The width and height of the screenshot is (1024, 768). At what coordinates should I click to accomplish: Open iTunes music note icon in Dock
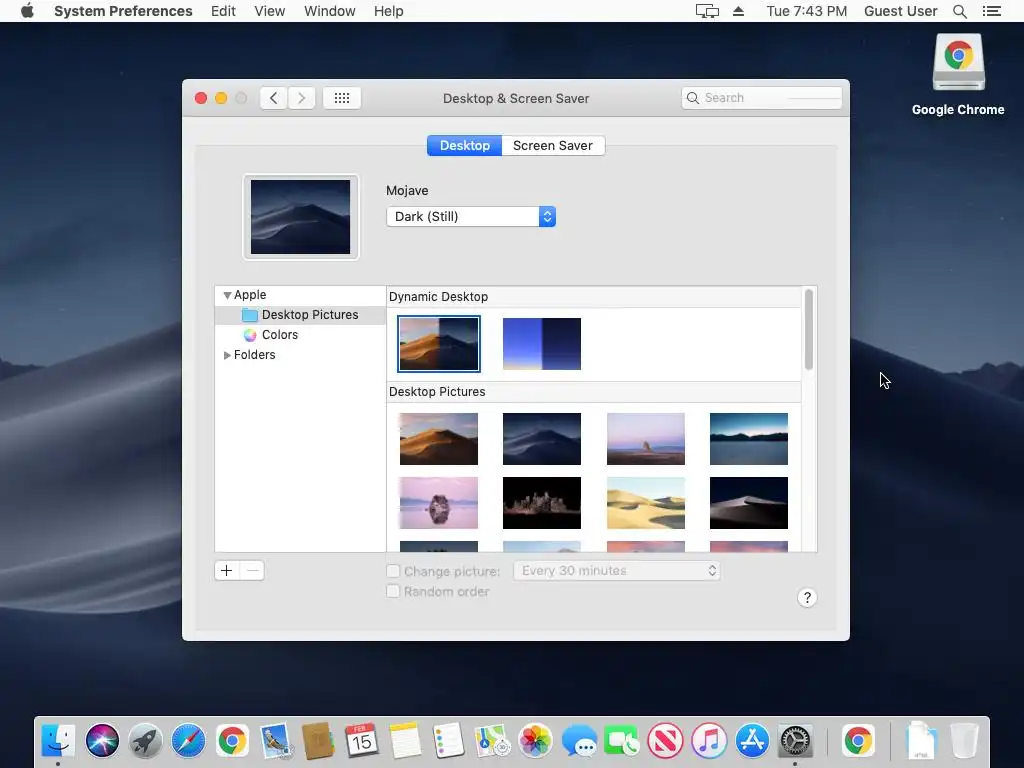[x=709, y=741]
